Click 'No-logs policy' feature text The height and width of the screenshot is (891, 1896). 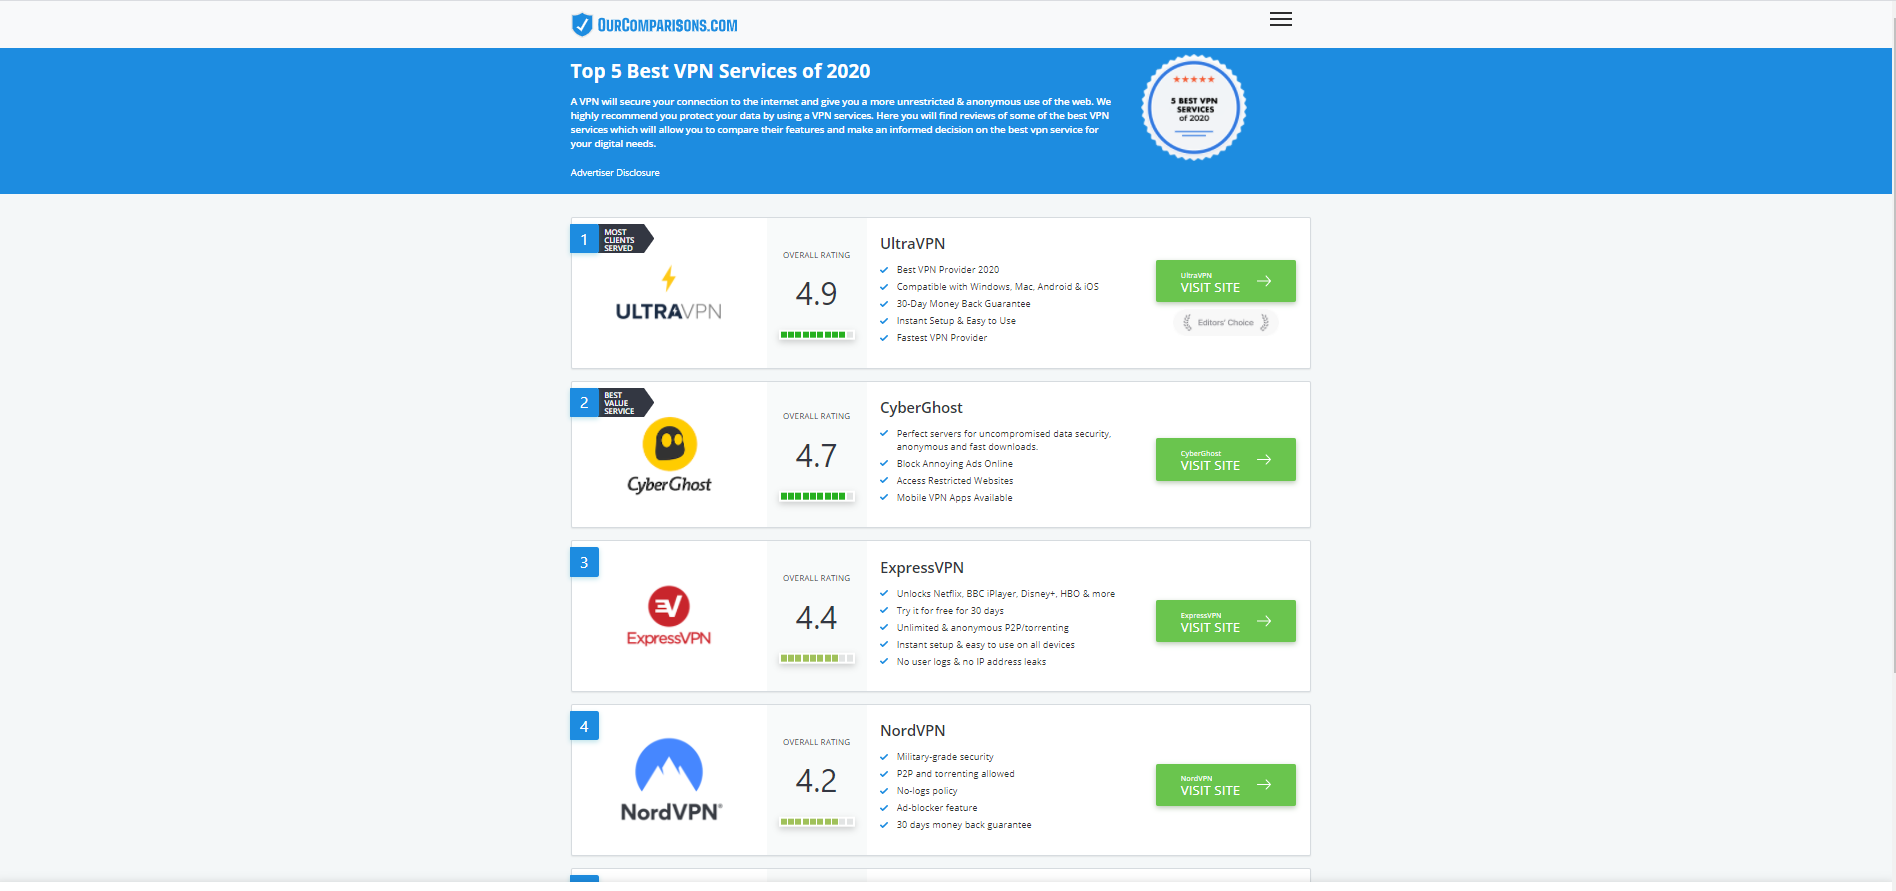(926, 791)
